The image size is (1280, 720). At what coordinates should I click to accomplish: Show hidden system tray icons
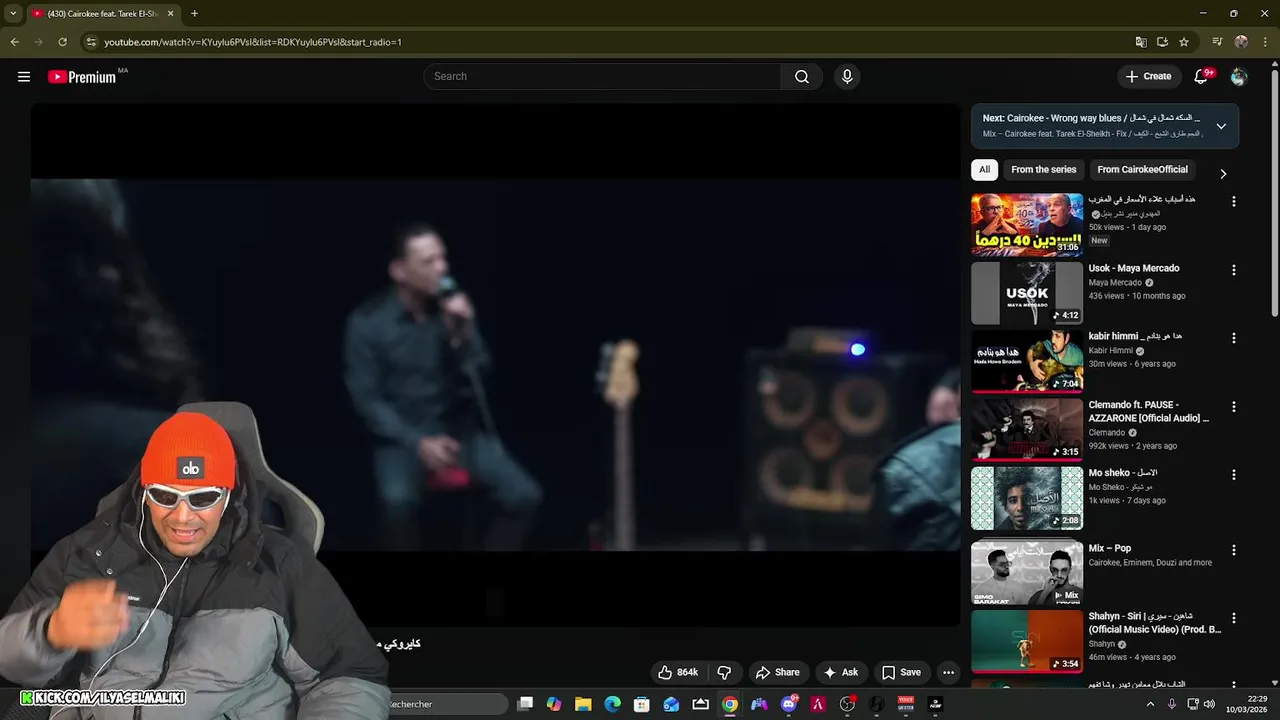(1150, 704)
